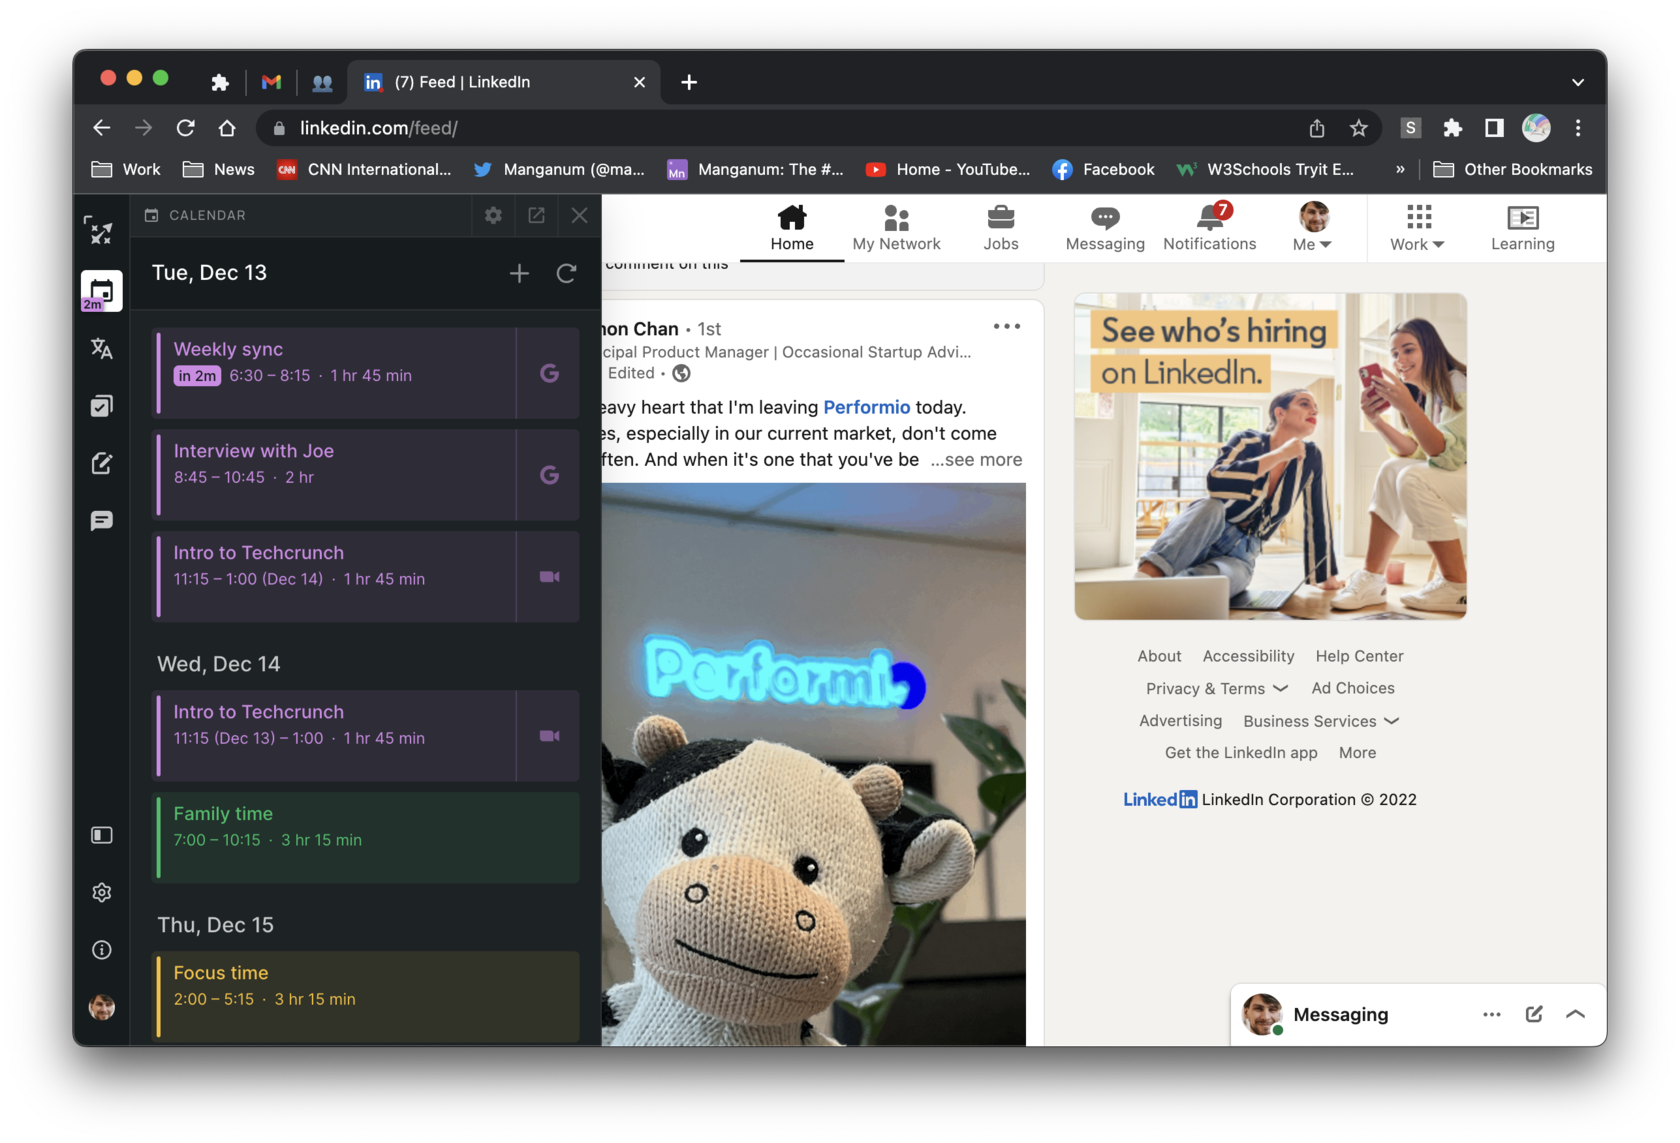The width and height of the screenshot is (1680, 1143).
Task: Open the calendar in a new window
Action: (536, 215)
